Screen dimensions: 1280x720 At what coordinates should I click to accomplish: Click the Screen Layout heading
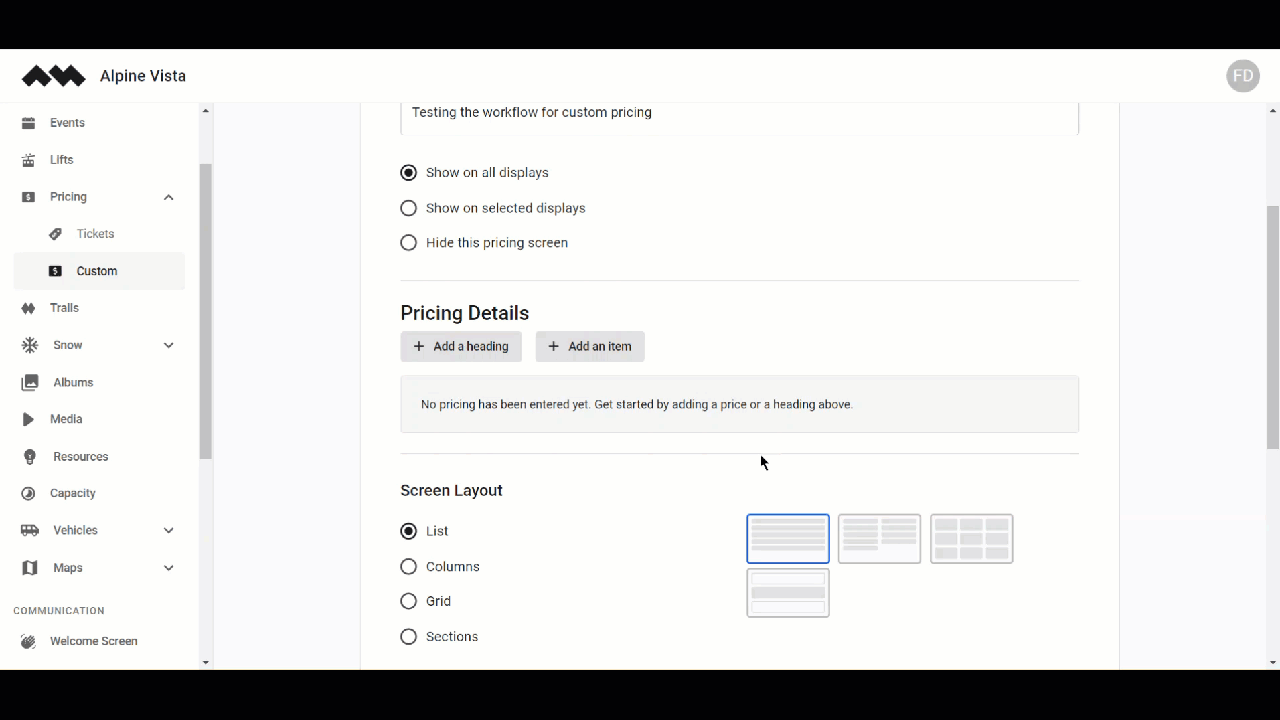point(451,490)
